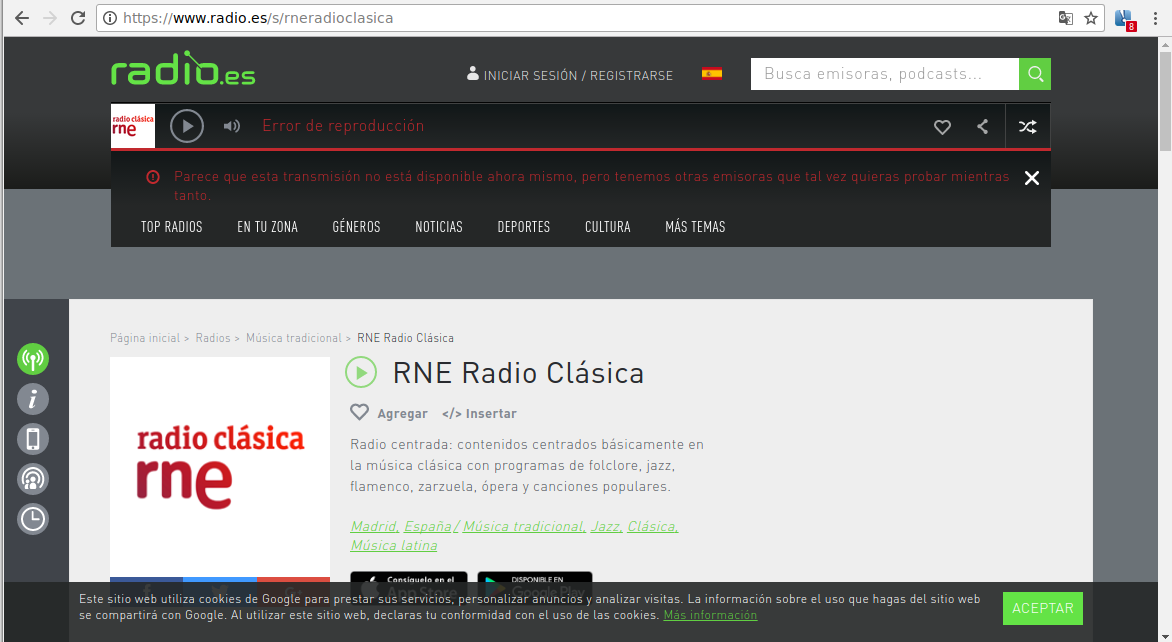The image size is (1172, 642).
Task: Open the browser extension with badge 8
Action: 1125,19
